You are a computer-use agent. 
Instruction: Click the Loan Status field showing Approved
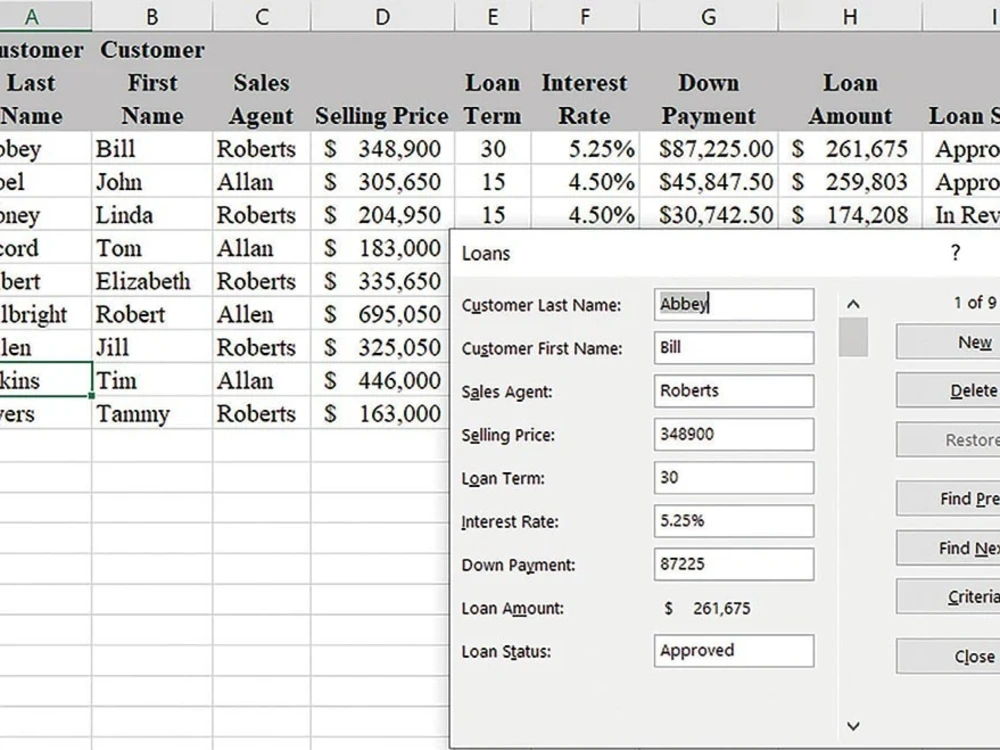click(x=733, y=650)
